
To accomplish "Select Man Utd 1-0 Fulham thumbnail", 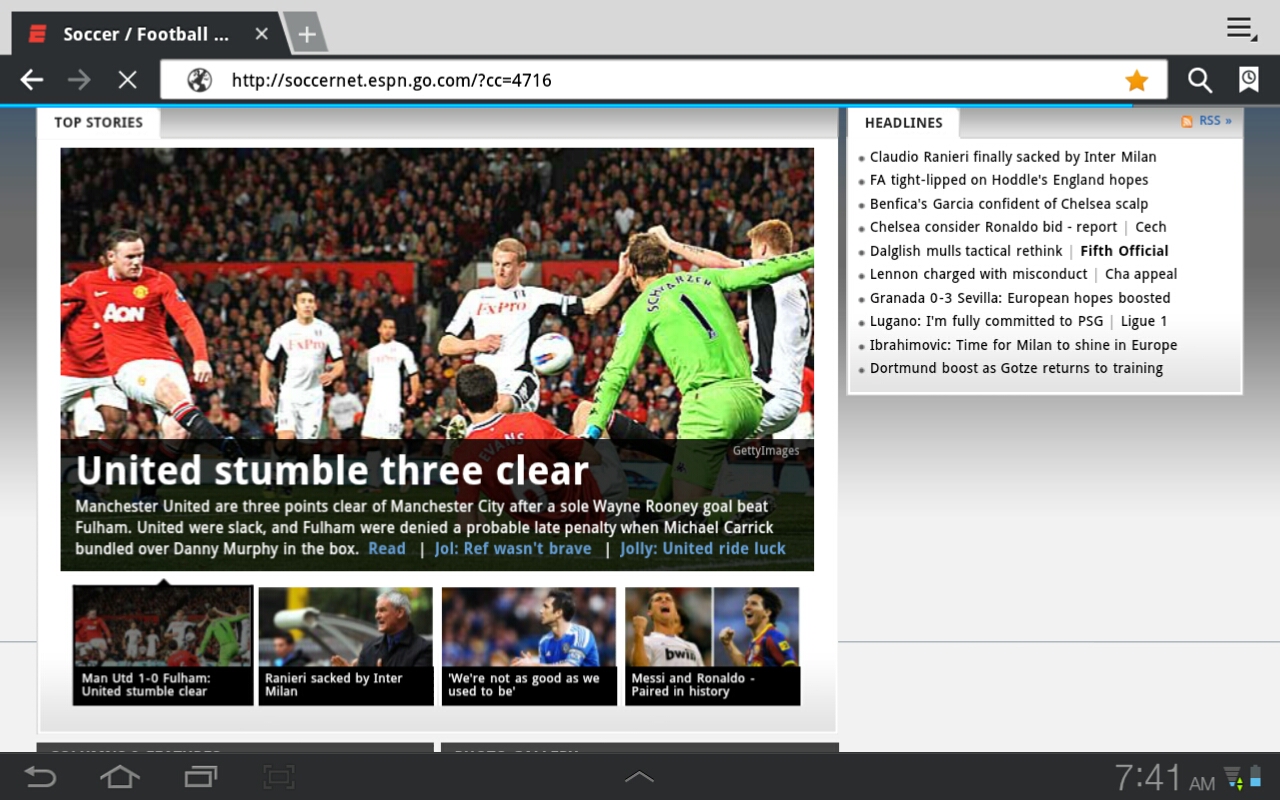I will (163, 645).
